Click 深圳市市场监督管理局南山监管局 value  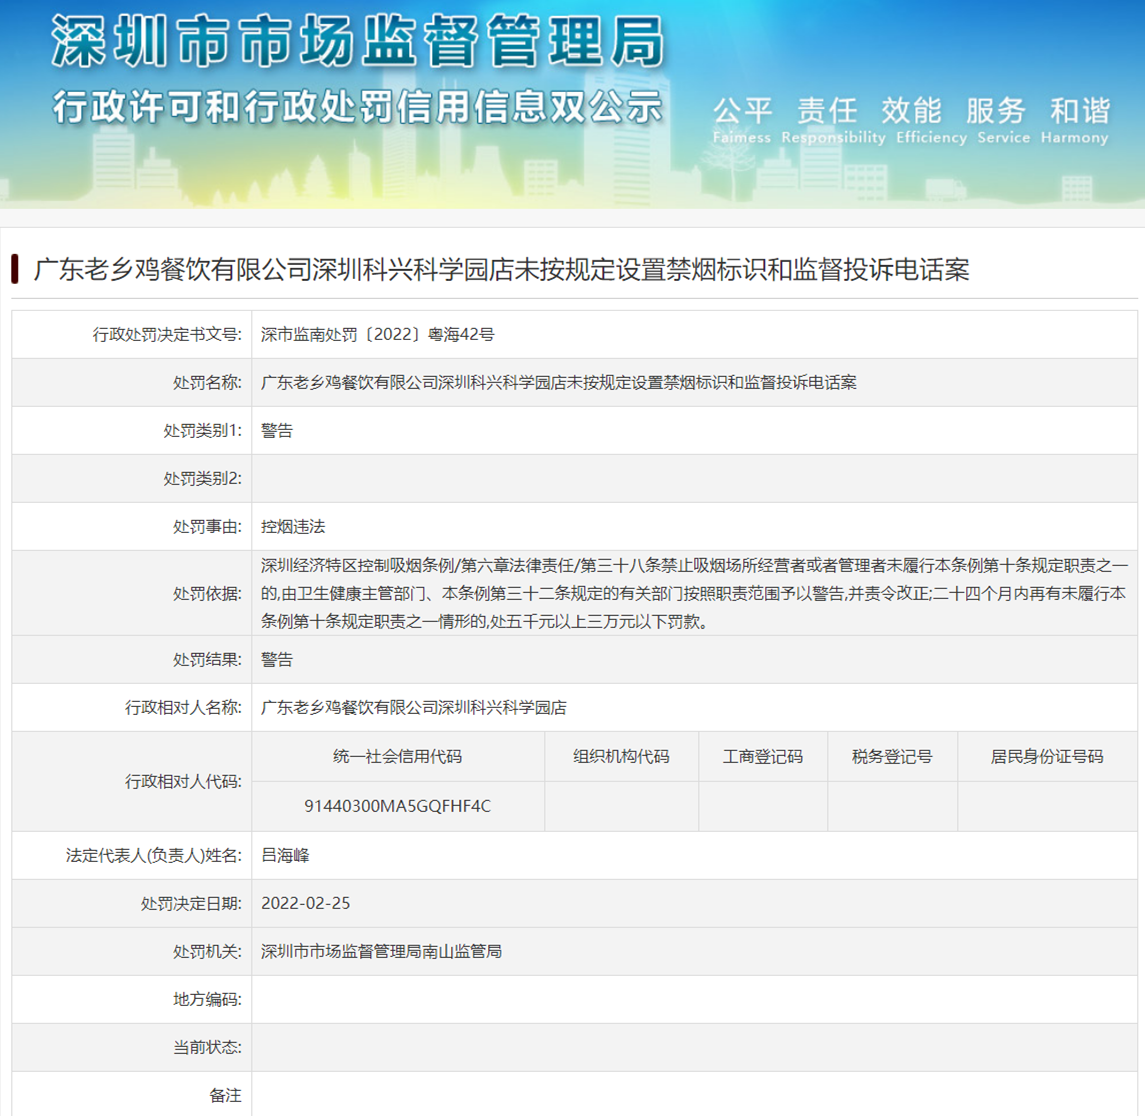coord(381,952)
